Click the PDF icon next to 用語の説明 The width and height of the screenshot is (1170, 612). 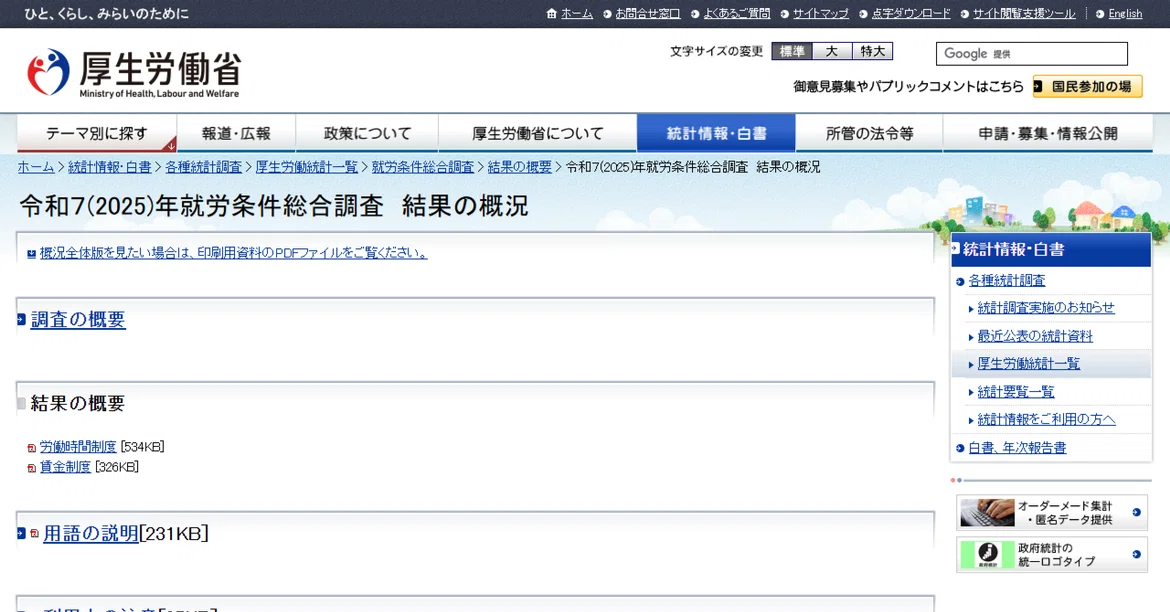pos(34,533)
